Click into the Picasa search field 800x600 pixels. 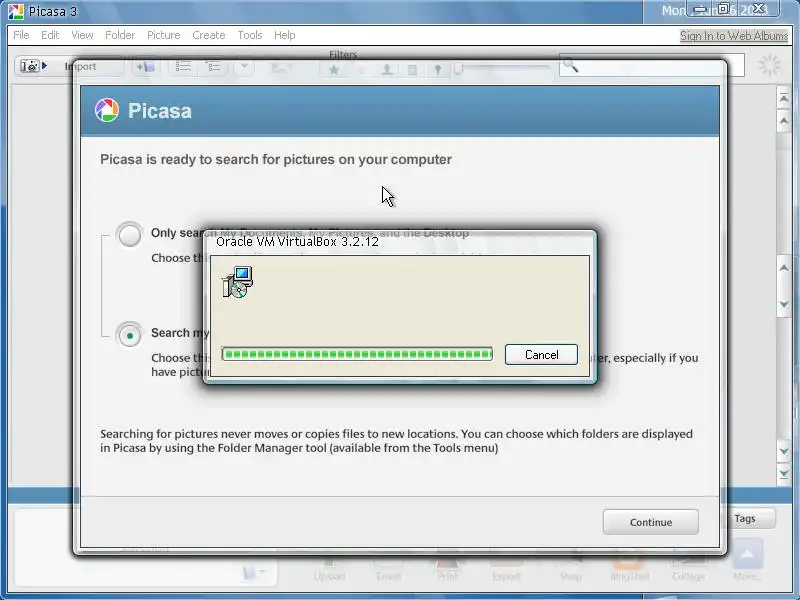coord(652,65)
